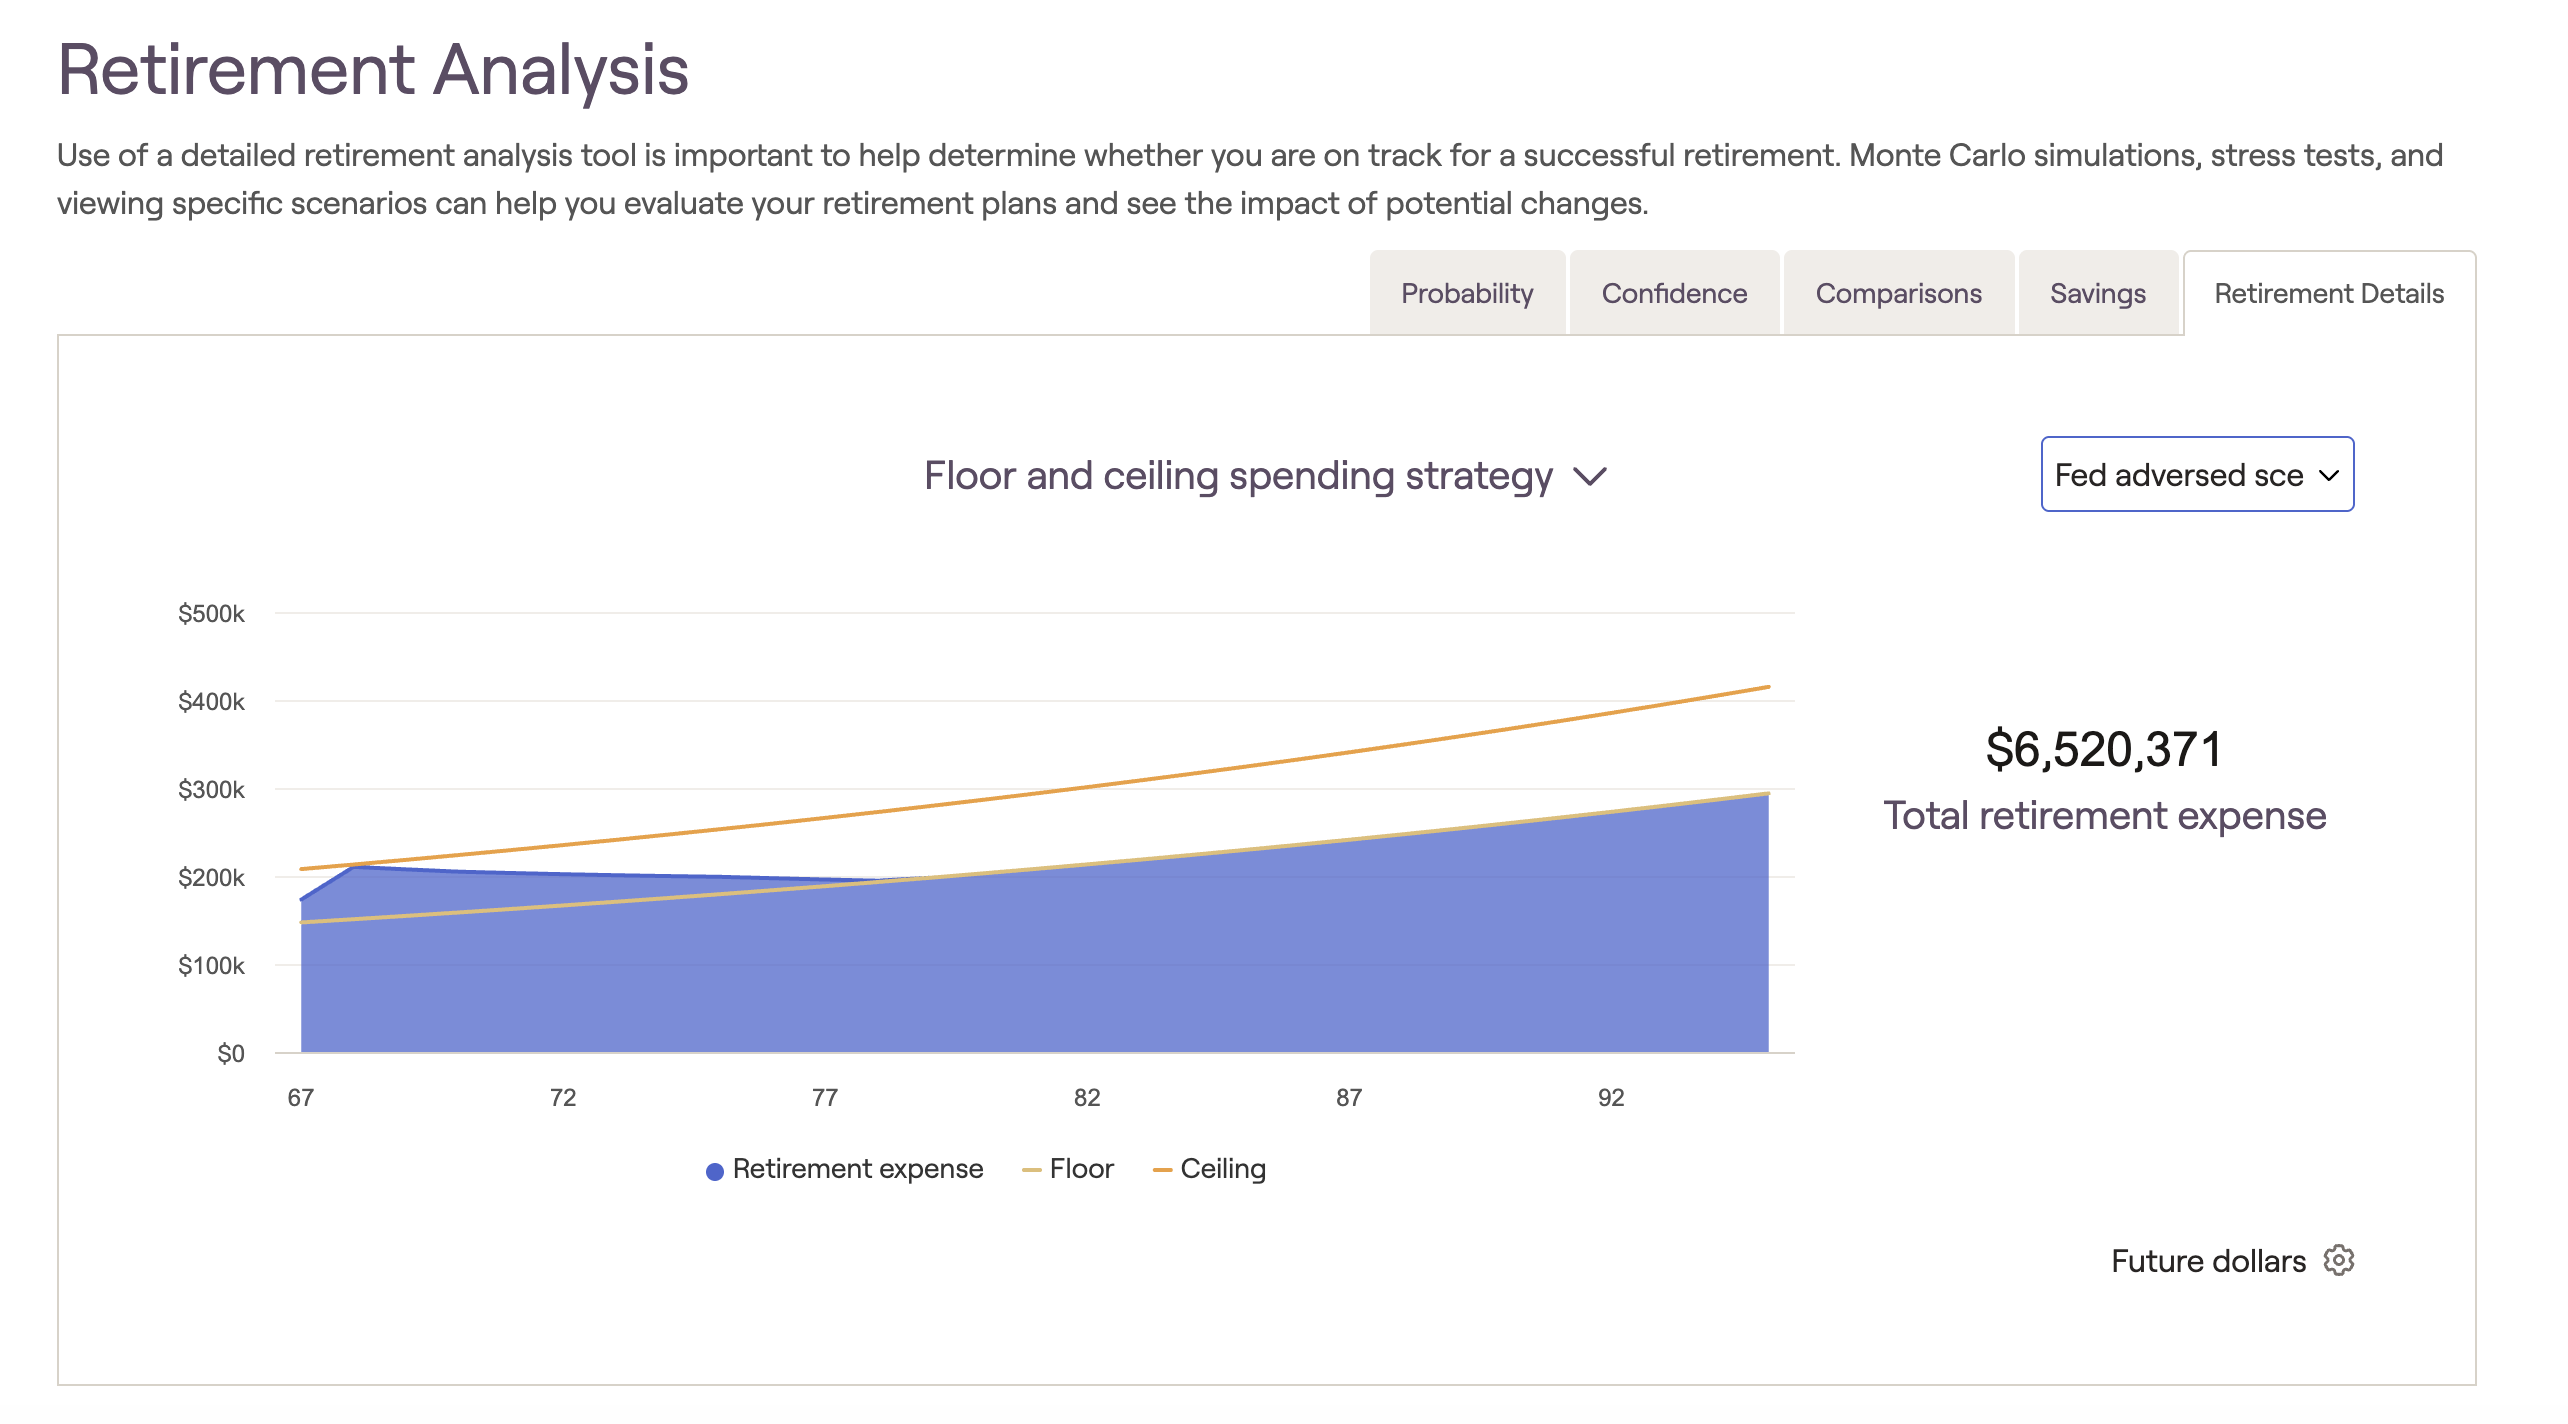Open the Comparisons tab
This screenshot has height=1424, width=2568.
1898,293
